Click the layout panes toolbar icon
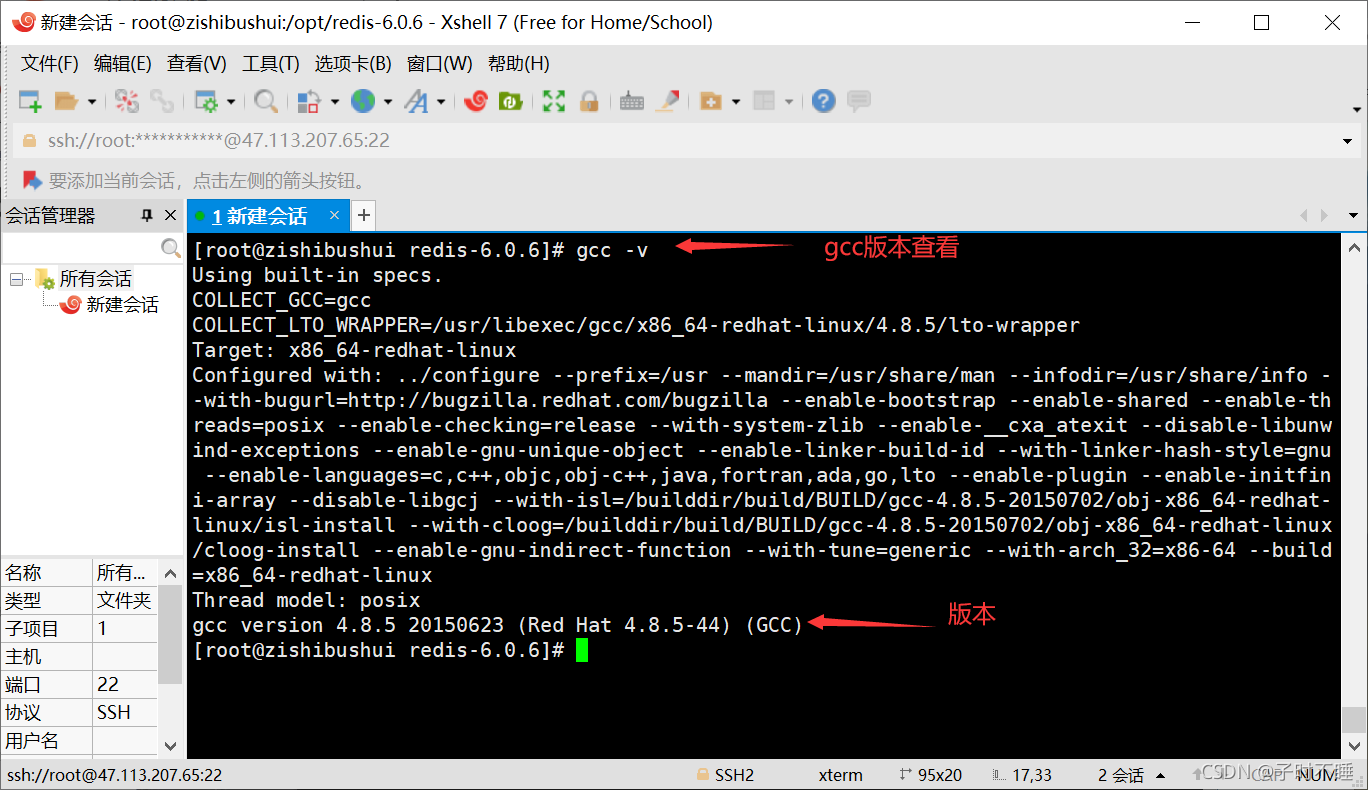The width and height of the screenshot is (1368, 790). coord(764,101)
